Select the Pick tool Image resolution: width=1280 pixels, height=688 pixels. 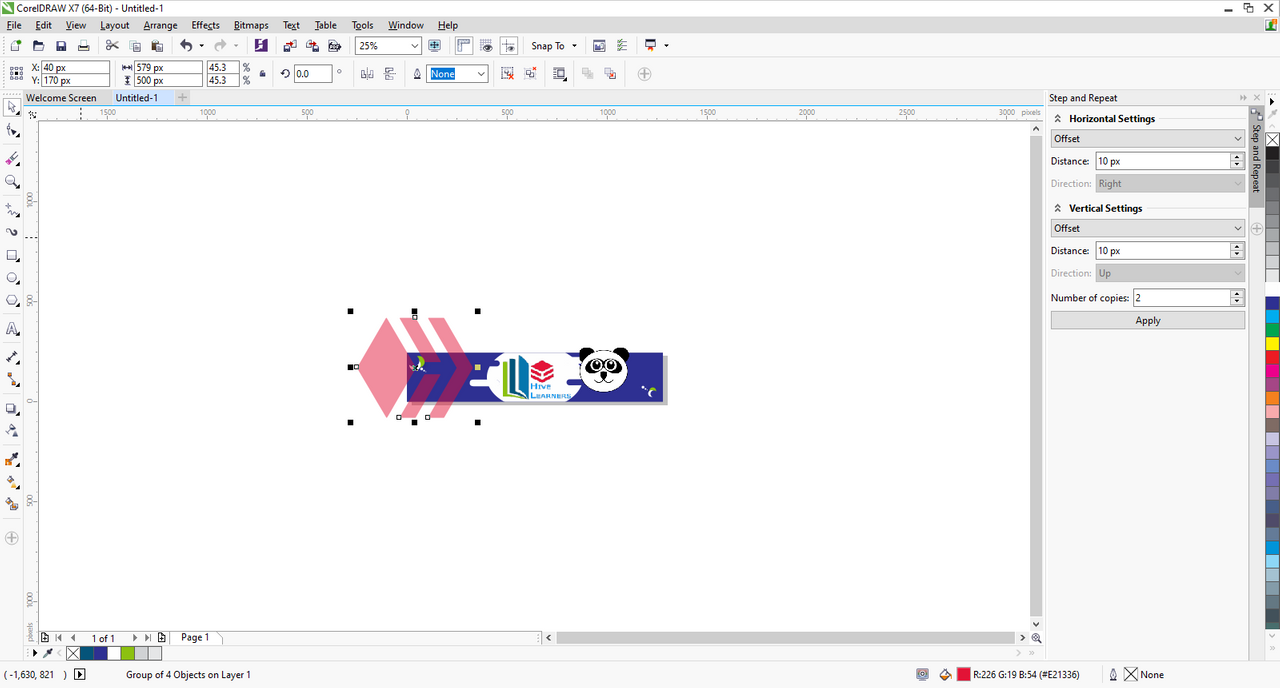tap(12, 107)
